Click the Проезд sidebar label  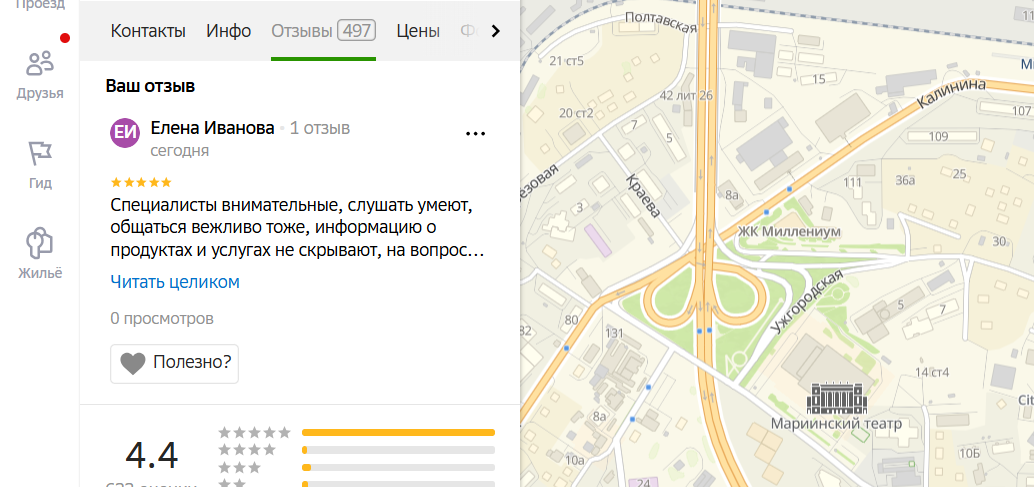click(x=40, y=5)
